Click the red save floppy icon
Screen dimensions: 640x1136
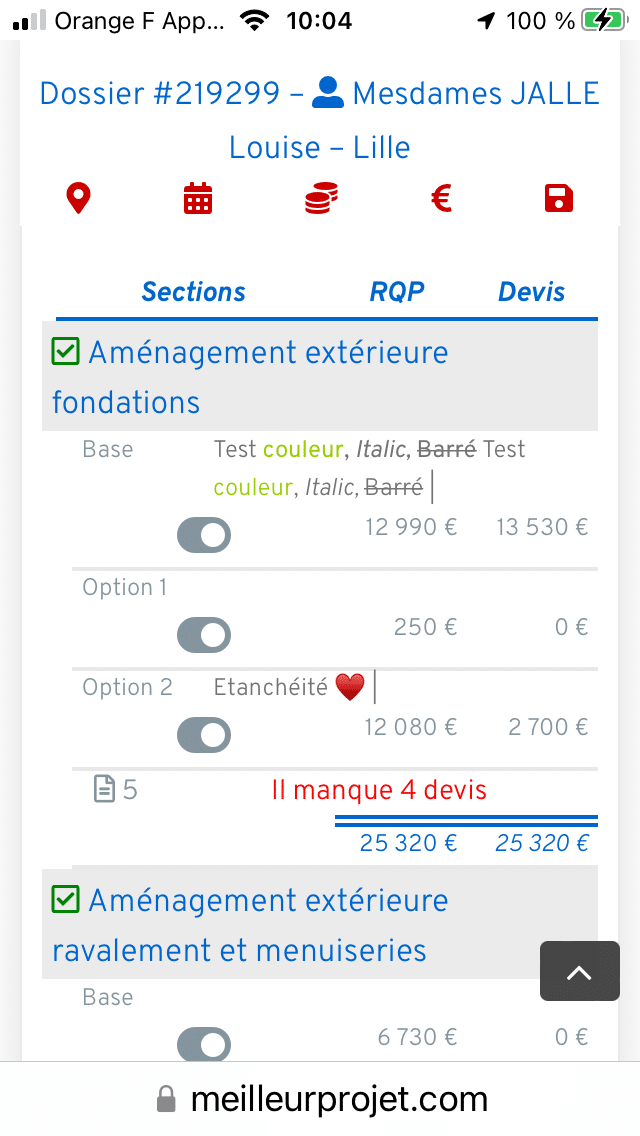pos(559,198)
